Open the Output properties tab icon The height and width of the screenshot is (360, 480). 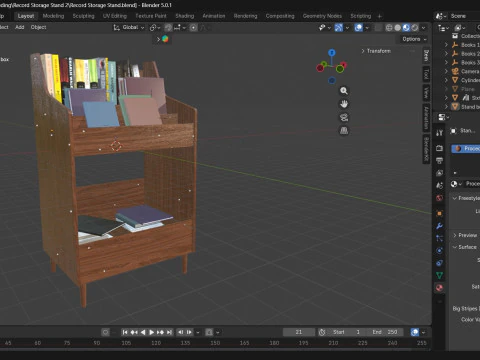[439, 160]
